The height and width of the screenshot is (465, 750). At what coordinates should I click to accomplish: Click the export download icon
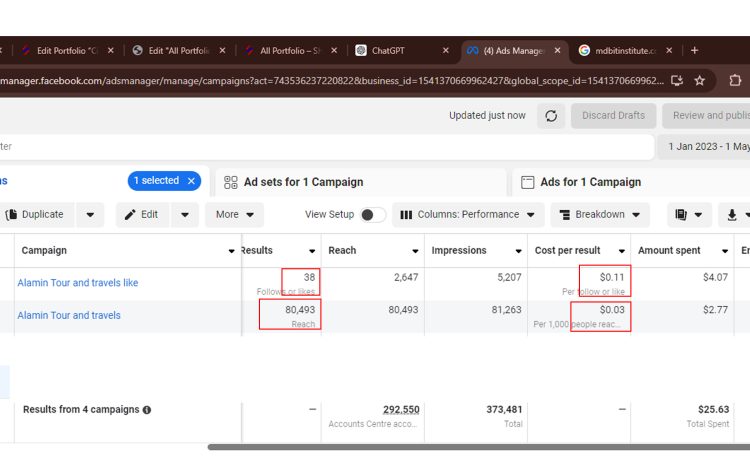click(x=734, y=215)
